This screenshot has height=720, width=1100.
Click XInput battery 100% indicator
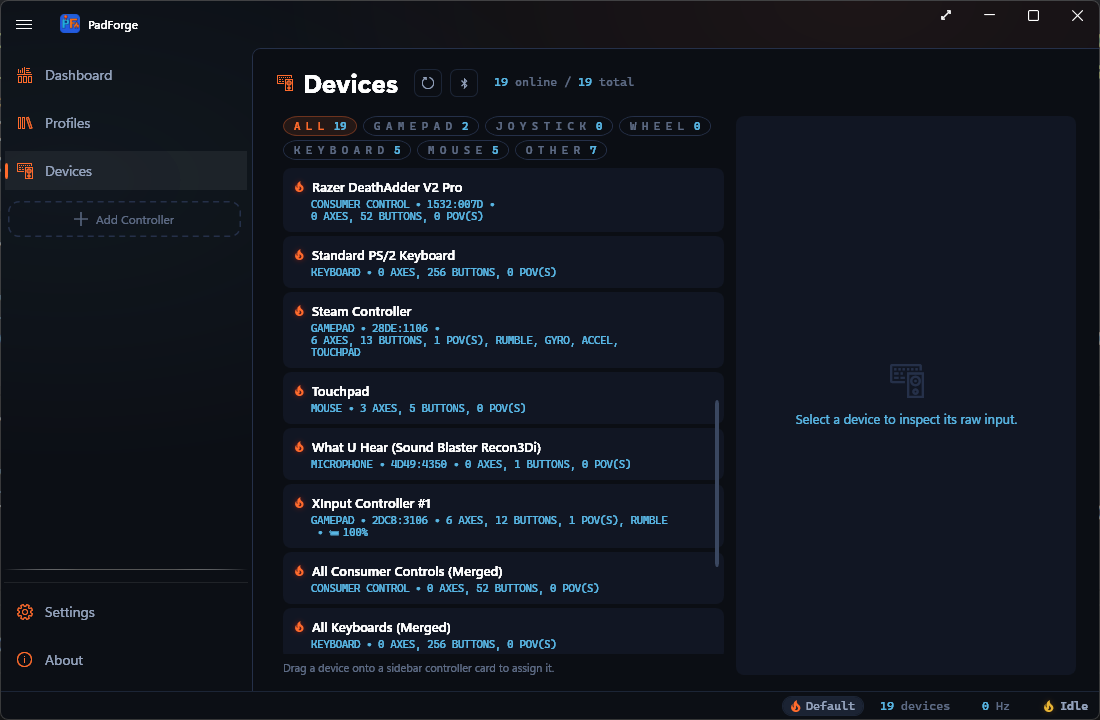(x=349, y=533)
